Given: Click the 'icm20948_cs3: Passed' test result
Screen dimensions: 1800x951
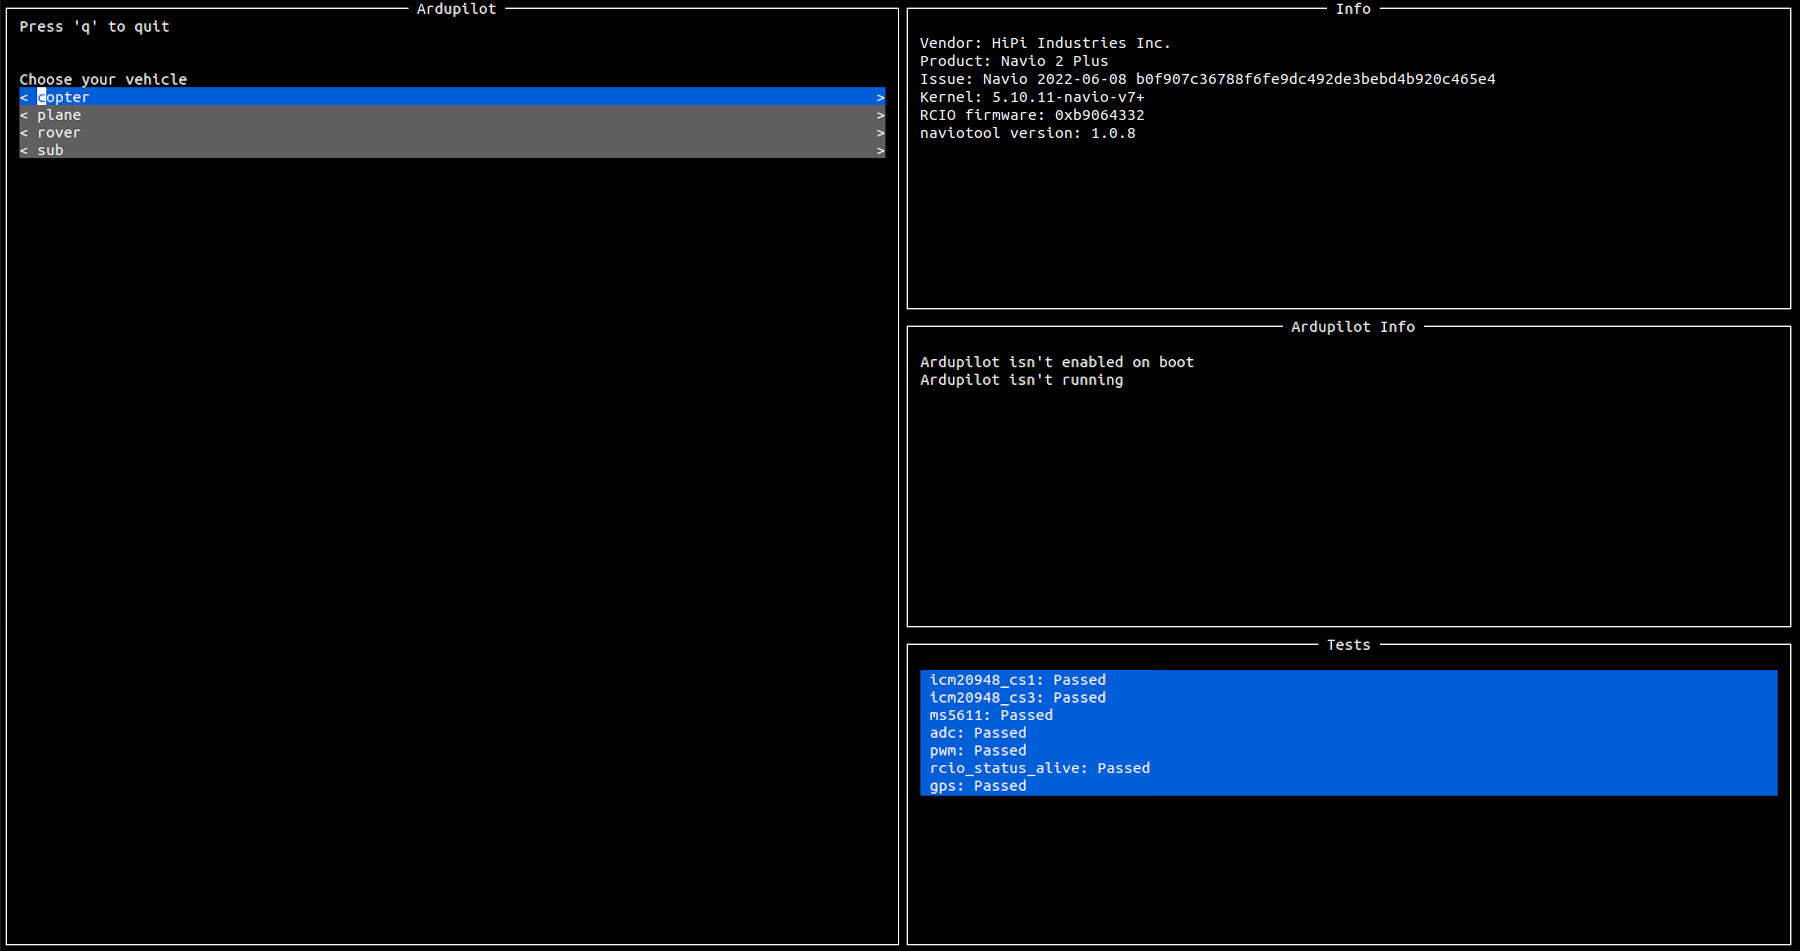Looking at the screenshot, I should coord(1018,698).
